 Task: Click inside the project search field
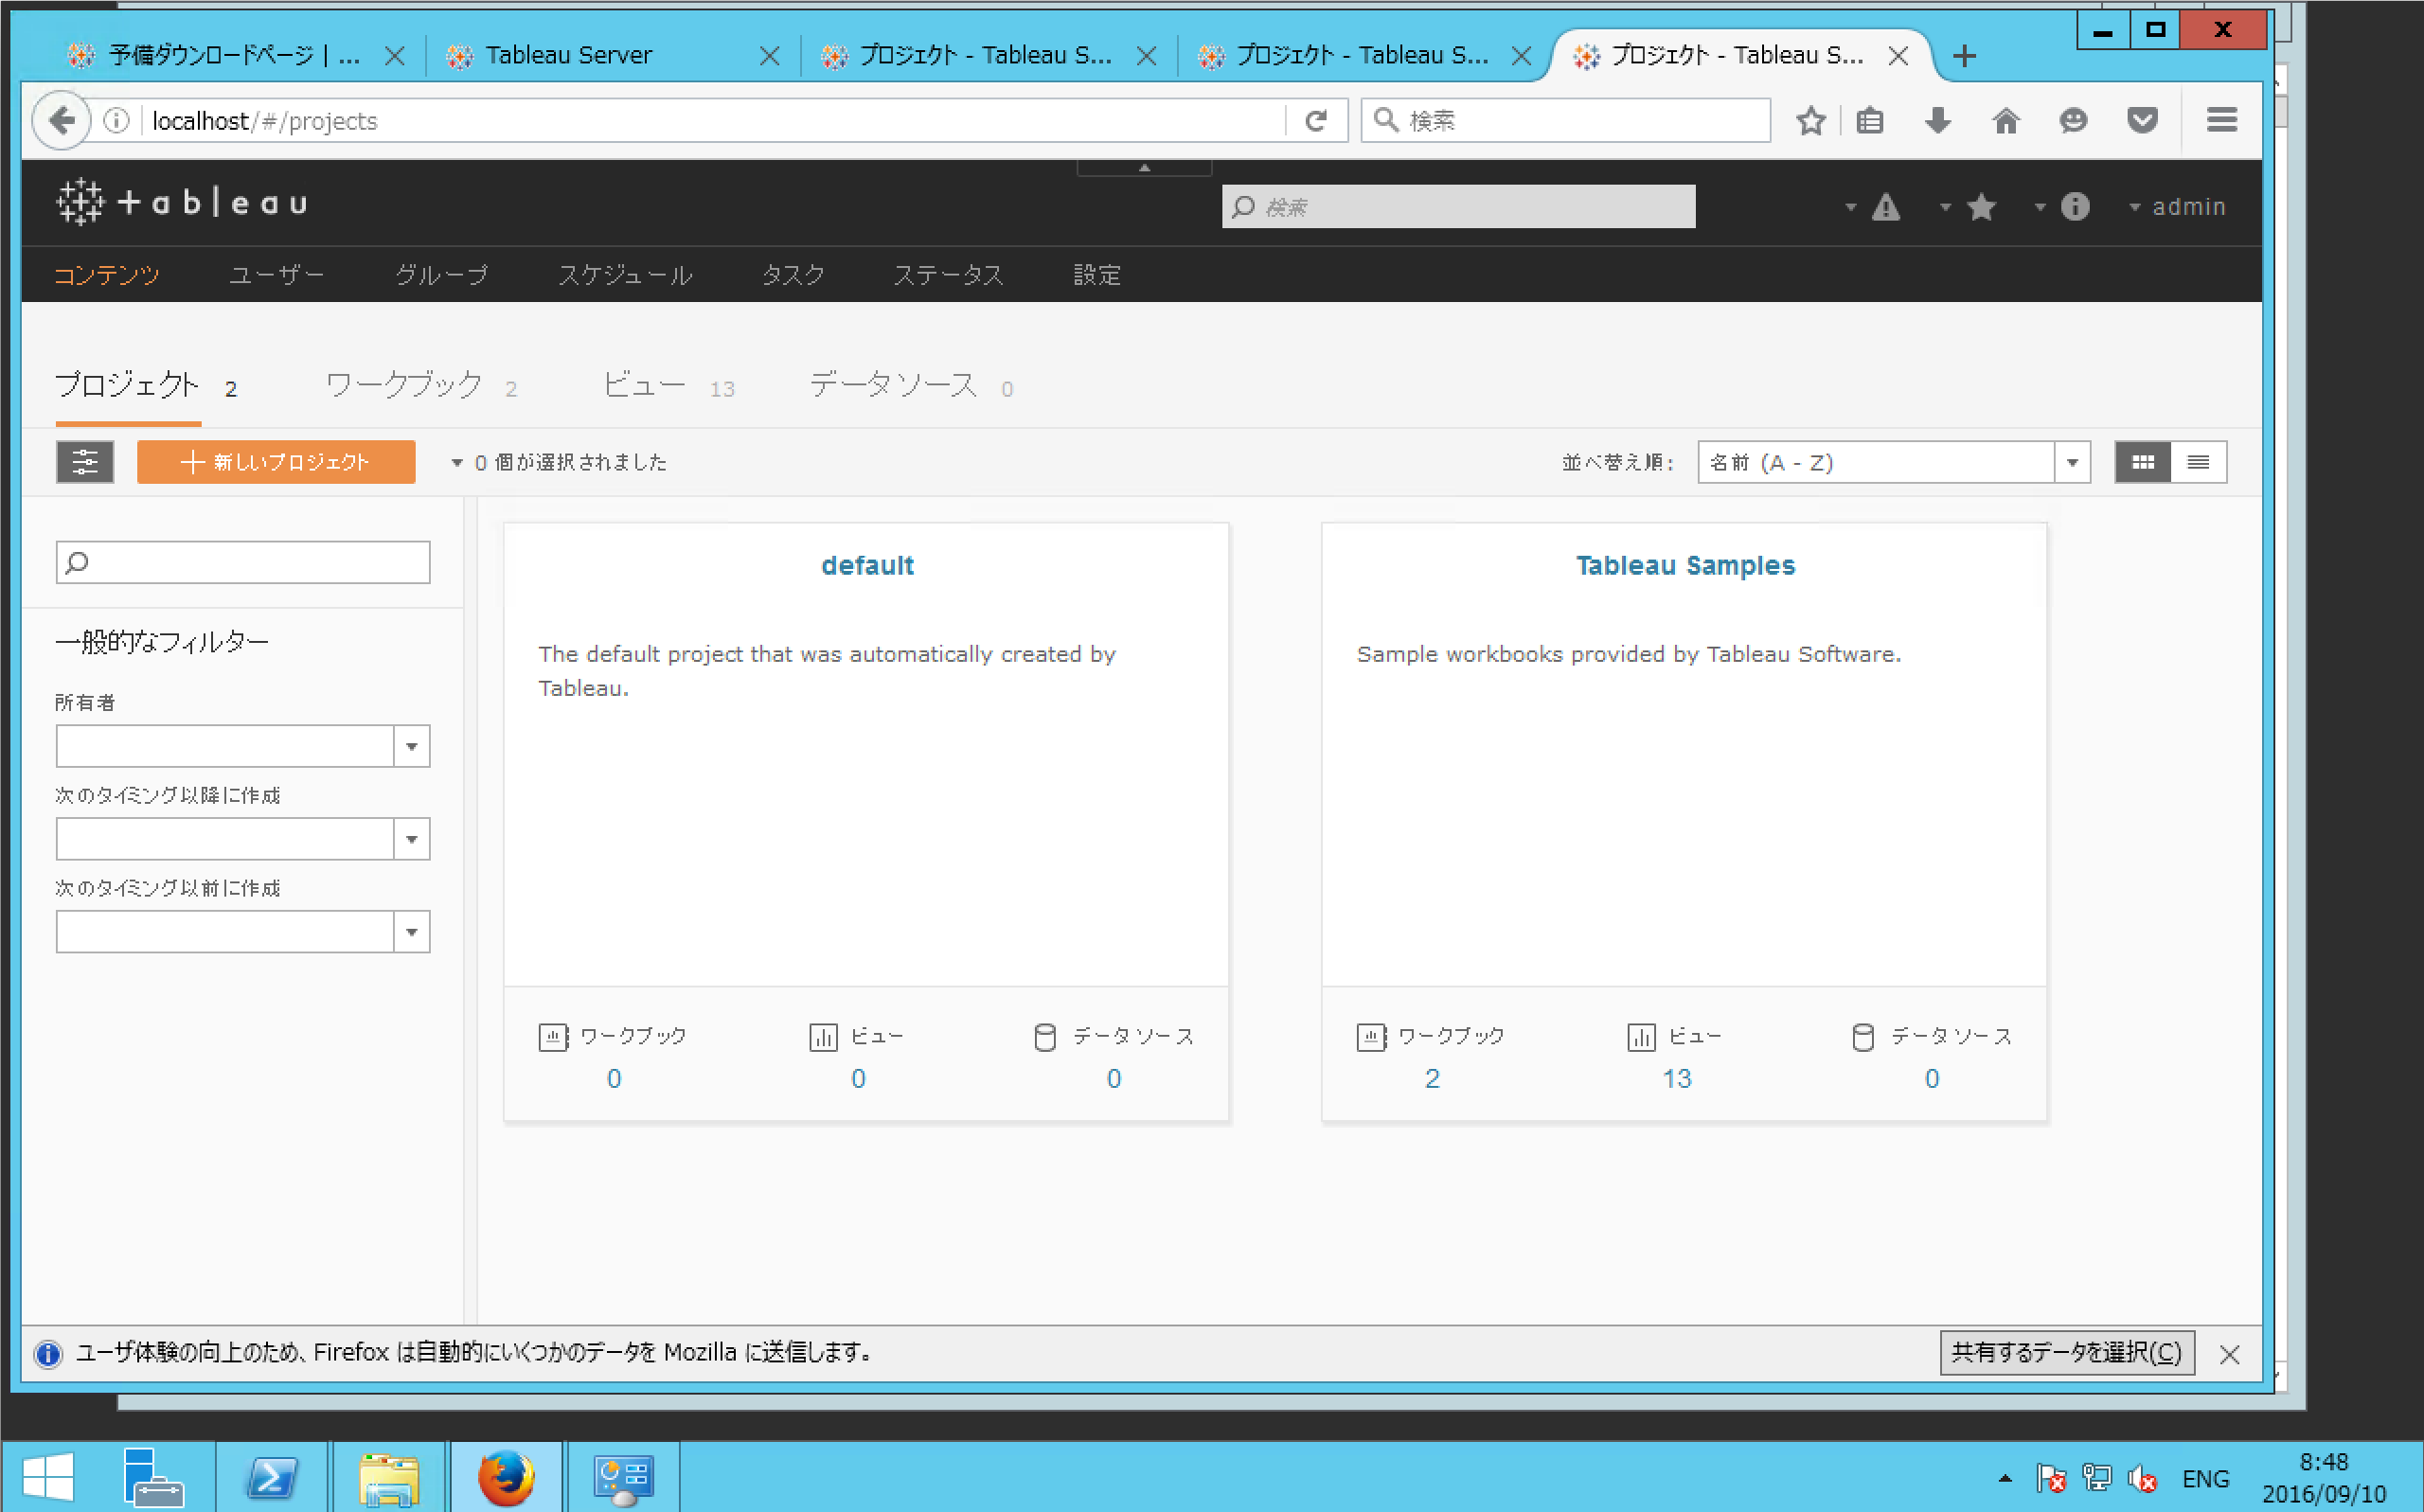pos(242,562)
